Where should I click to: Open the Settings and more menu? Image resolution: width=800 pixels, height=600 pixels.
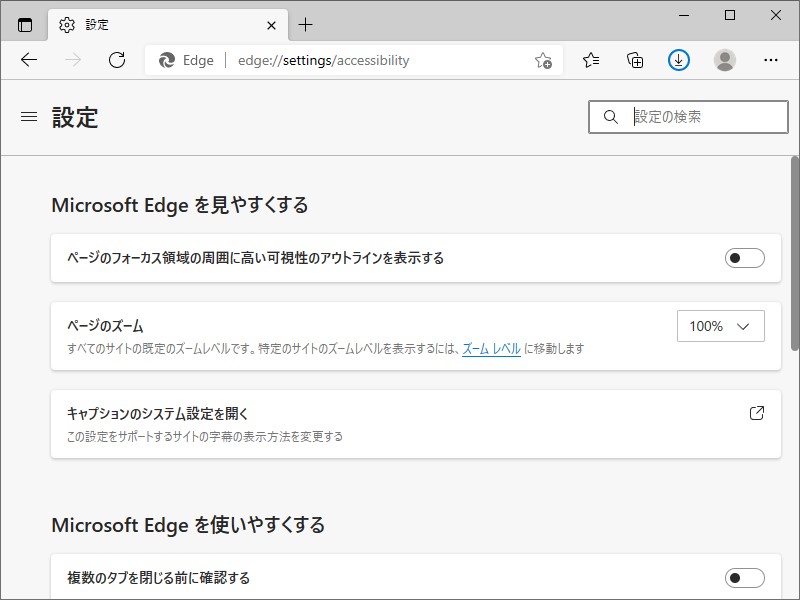point(771,60)
